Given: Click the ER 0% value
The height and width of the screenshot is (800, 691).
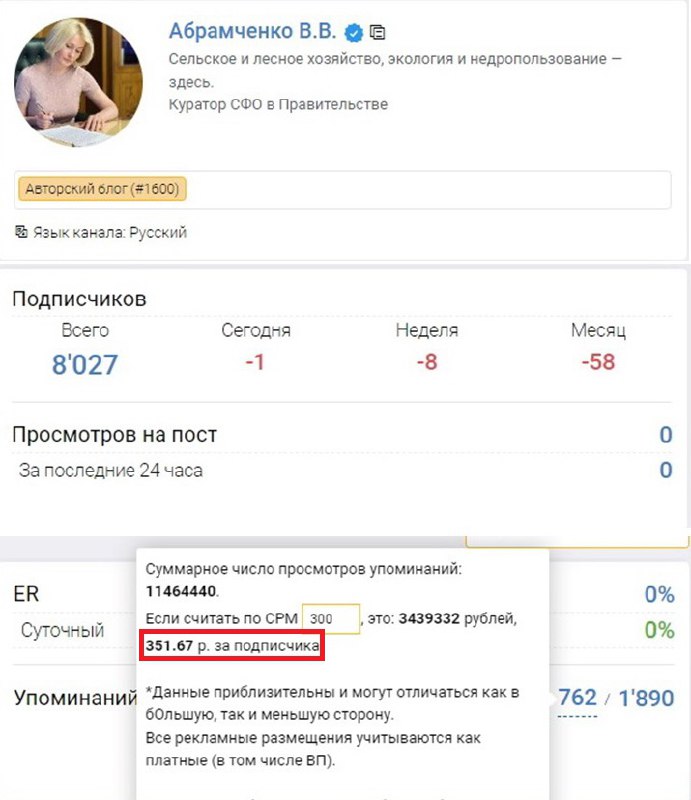Looking at the screenshot, I should click(x=659, y=594).
